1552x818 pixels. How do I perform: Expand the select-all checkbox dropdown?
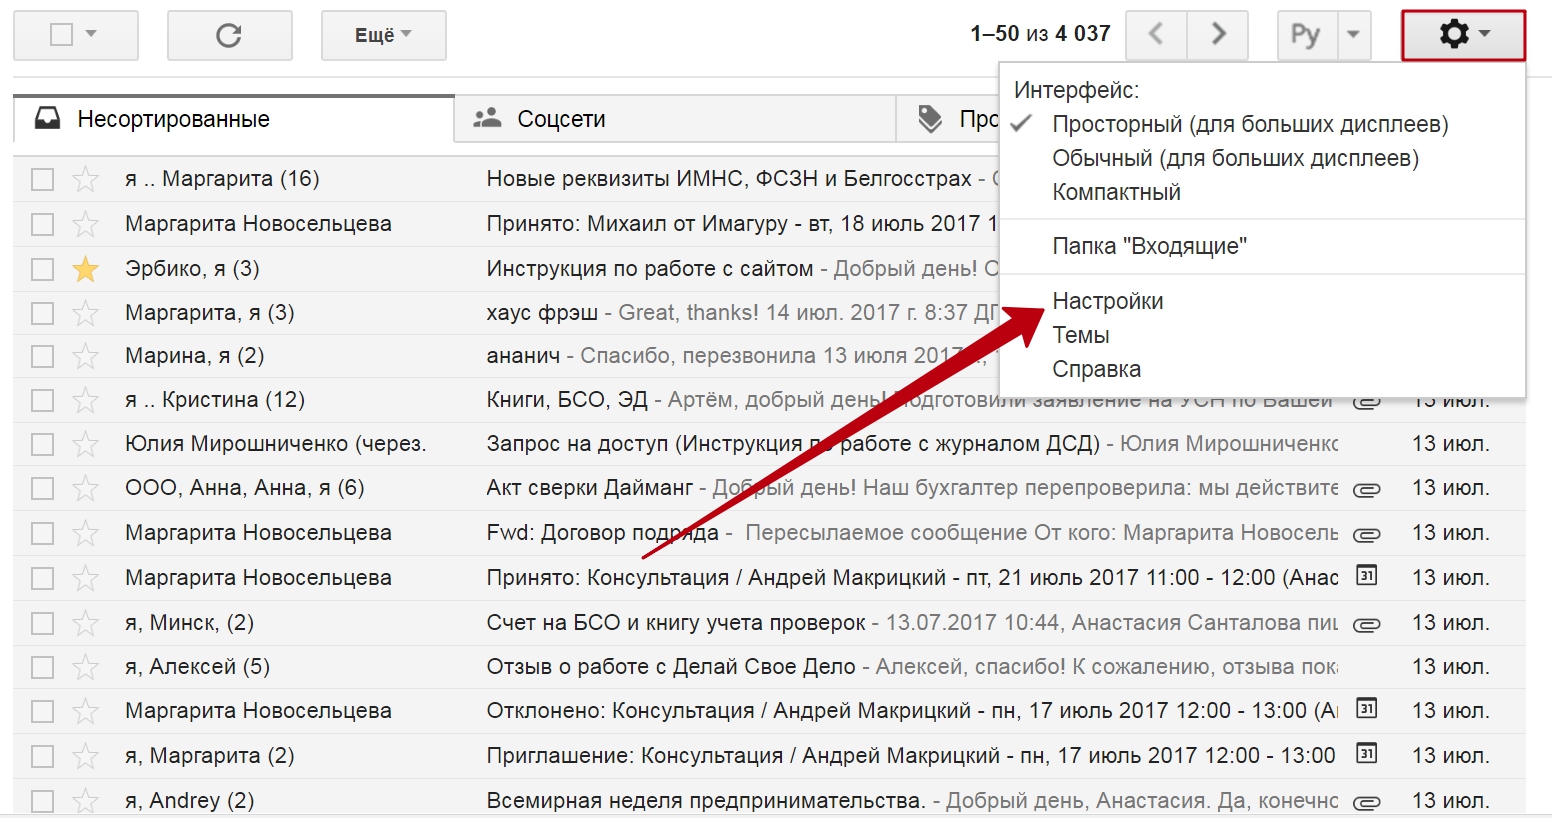tap(91, 35)
